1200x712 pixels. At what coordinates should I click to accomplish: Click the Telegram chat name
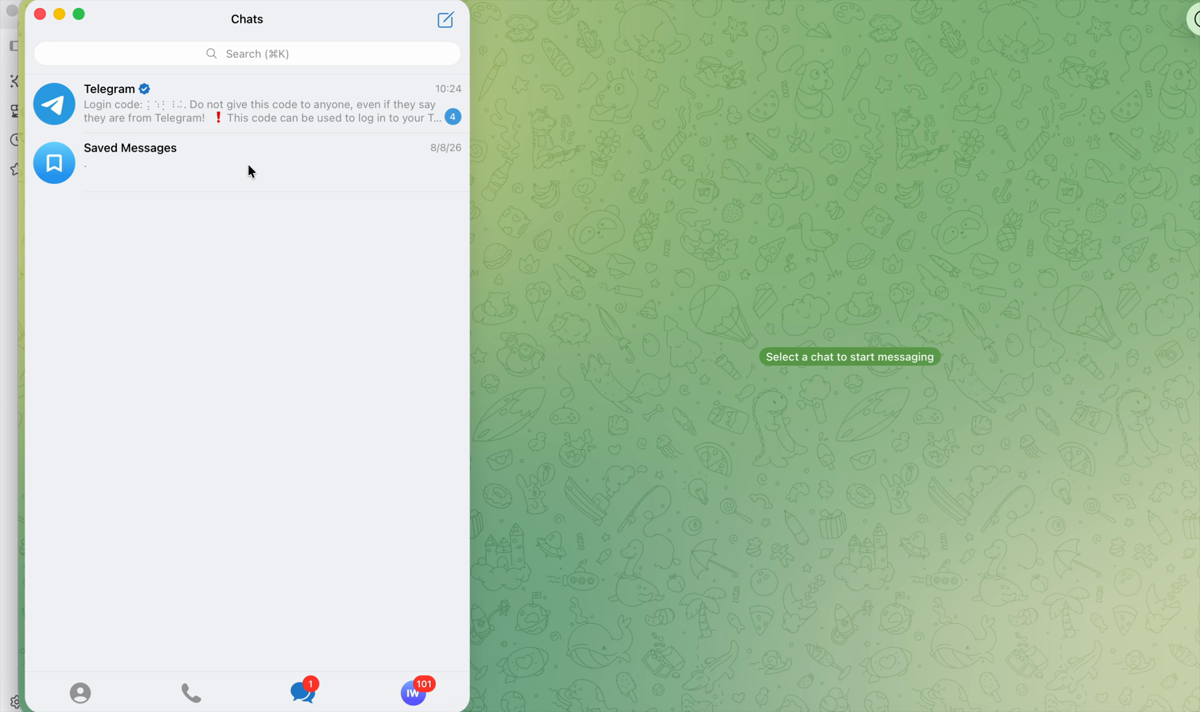(x=109, y=89)
